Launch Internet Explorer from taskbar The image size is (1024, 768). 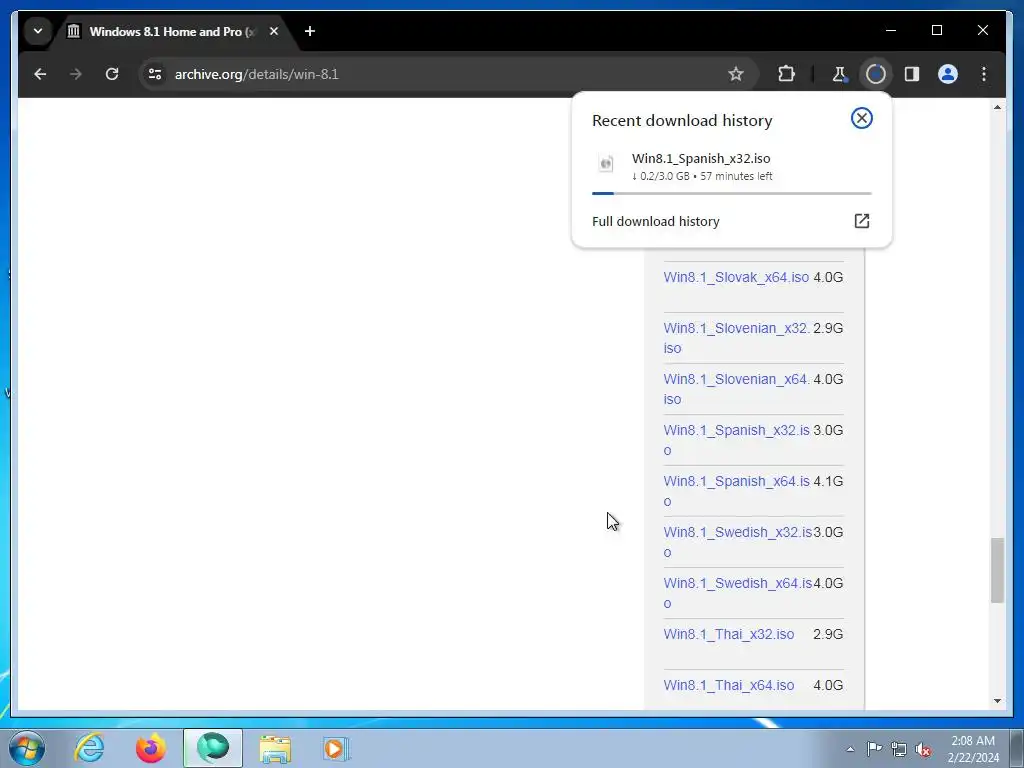click(89, 748)
